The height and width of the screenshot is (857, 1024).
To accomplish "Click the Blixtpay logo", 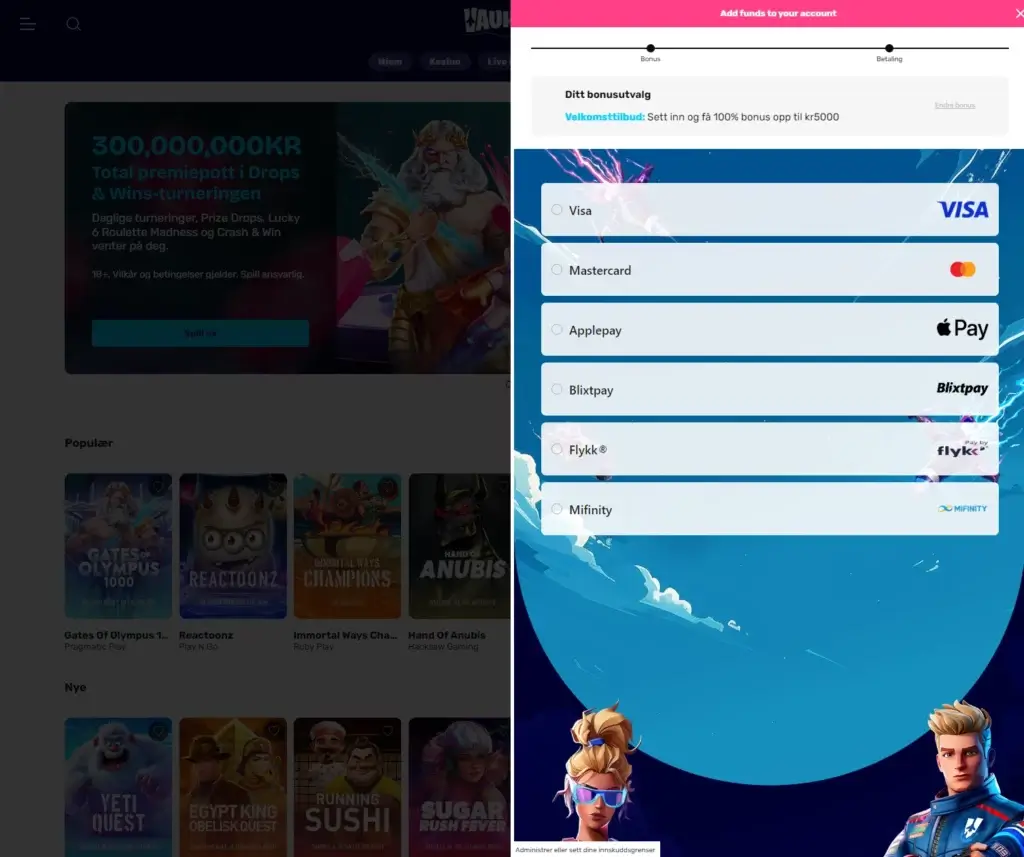I will 962,388.
